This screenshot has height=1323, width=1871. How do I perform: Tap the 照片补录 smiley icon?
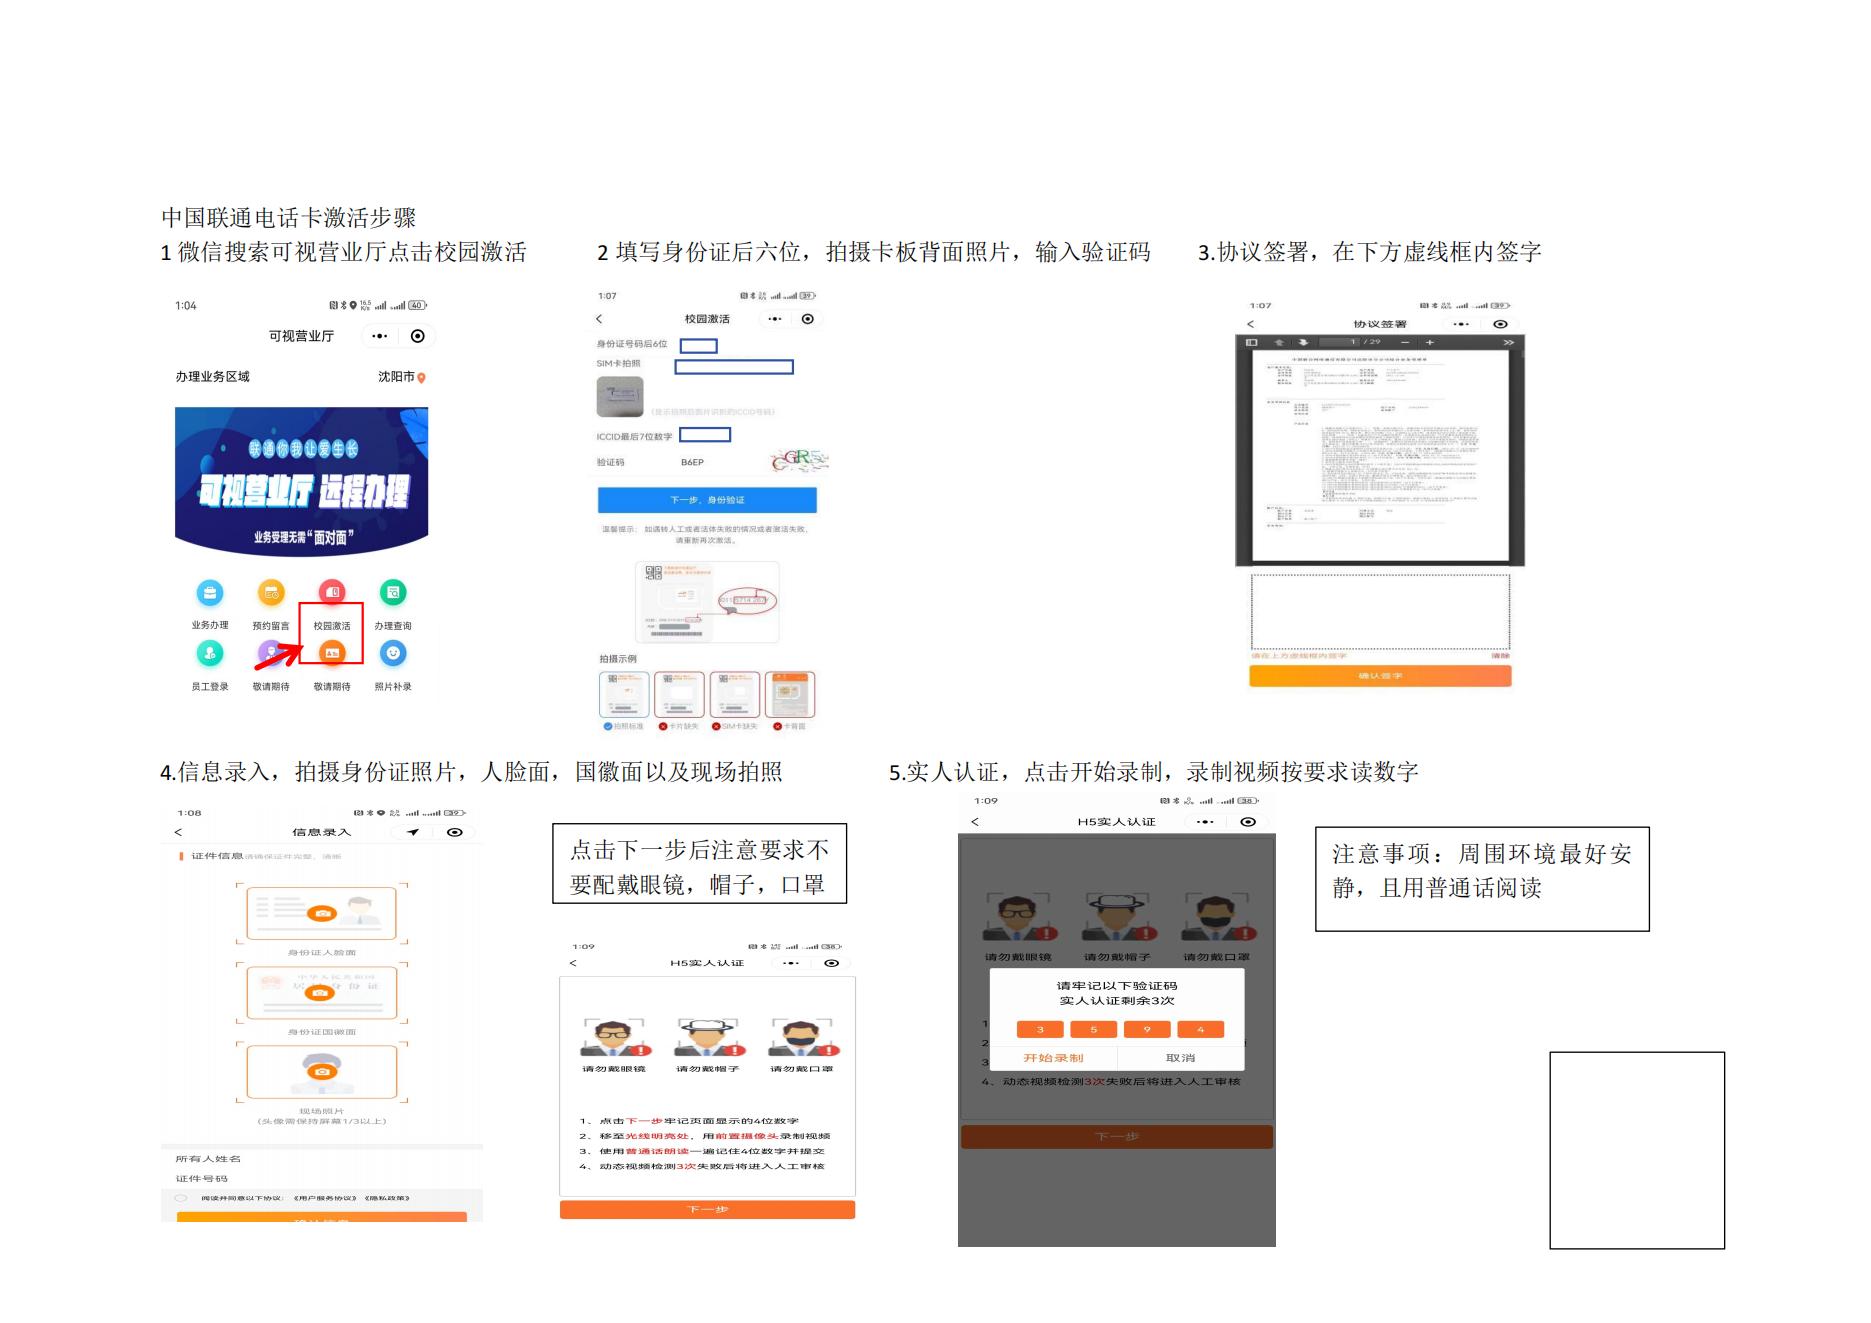[393, 654]
